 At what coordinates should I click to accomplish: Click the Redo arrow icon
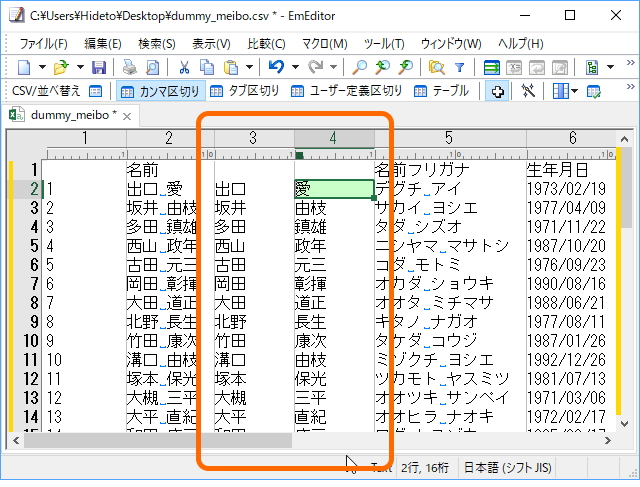(x=315, y=67)
